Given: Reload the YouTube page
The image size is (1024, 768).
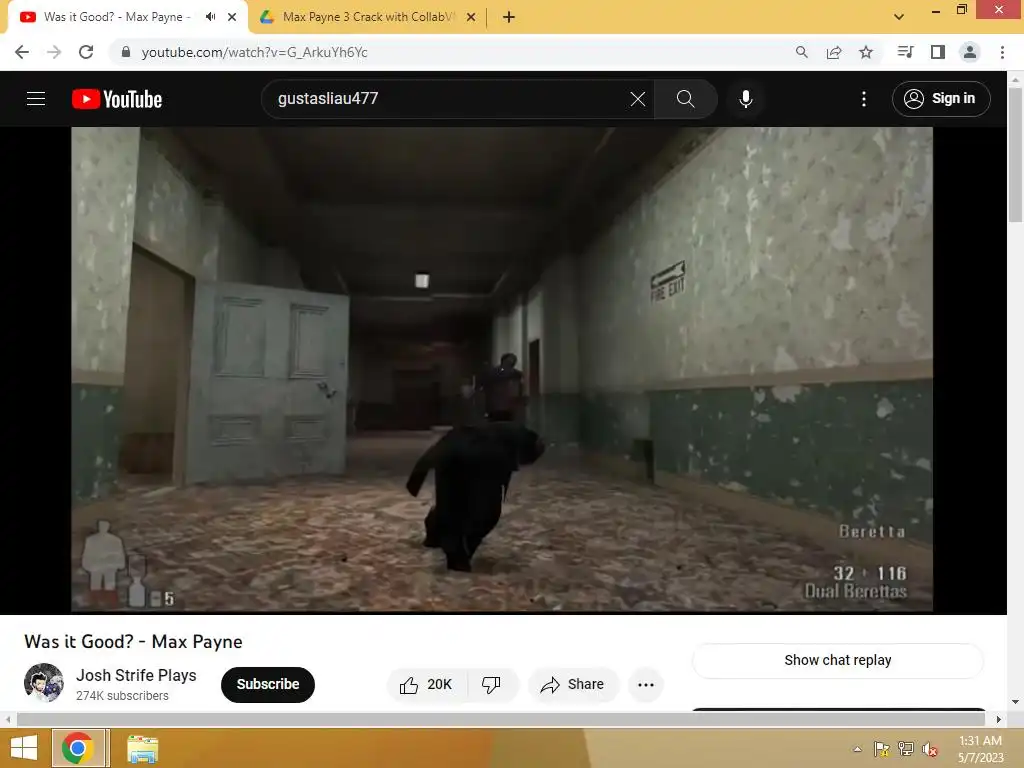Looking at the screenshot, I should (86, 52).
